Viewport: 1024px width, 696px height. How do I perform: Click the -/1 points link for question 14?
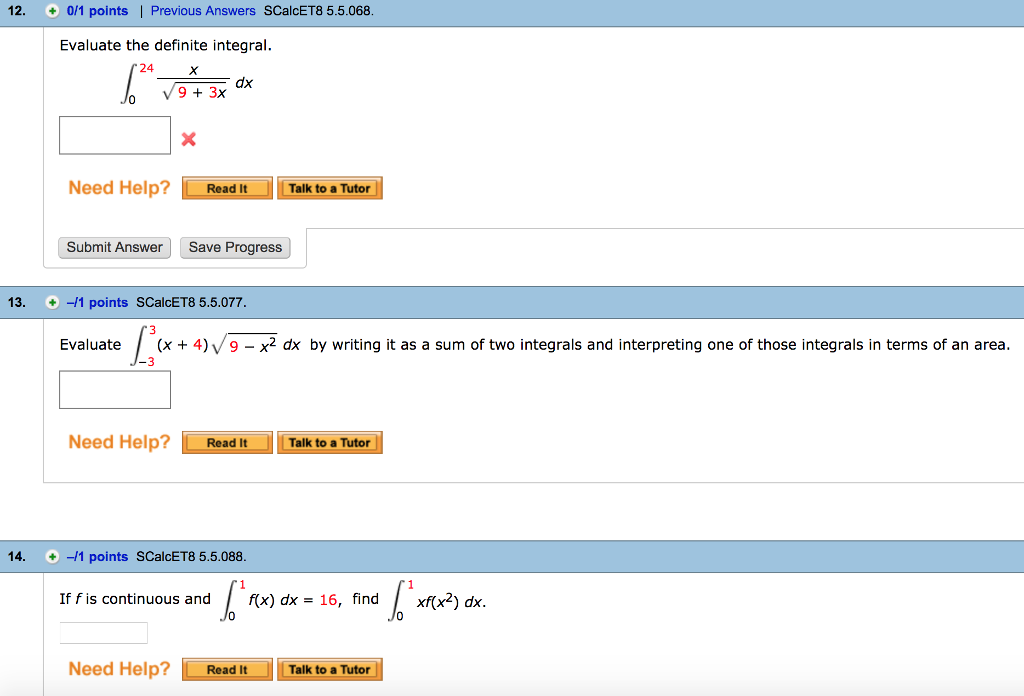click(97, 557)
